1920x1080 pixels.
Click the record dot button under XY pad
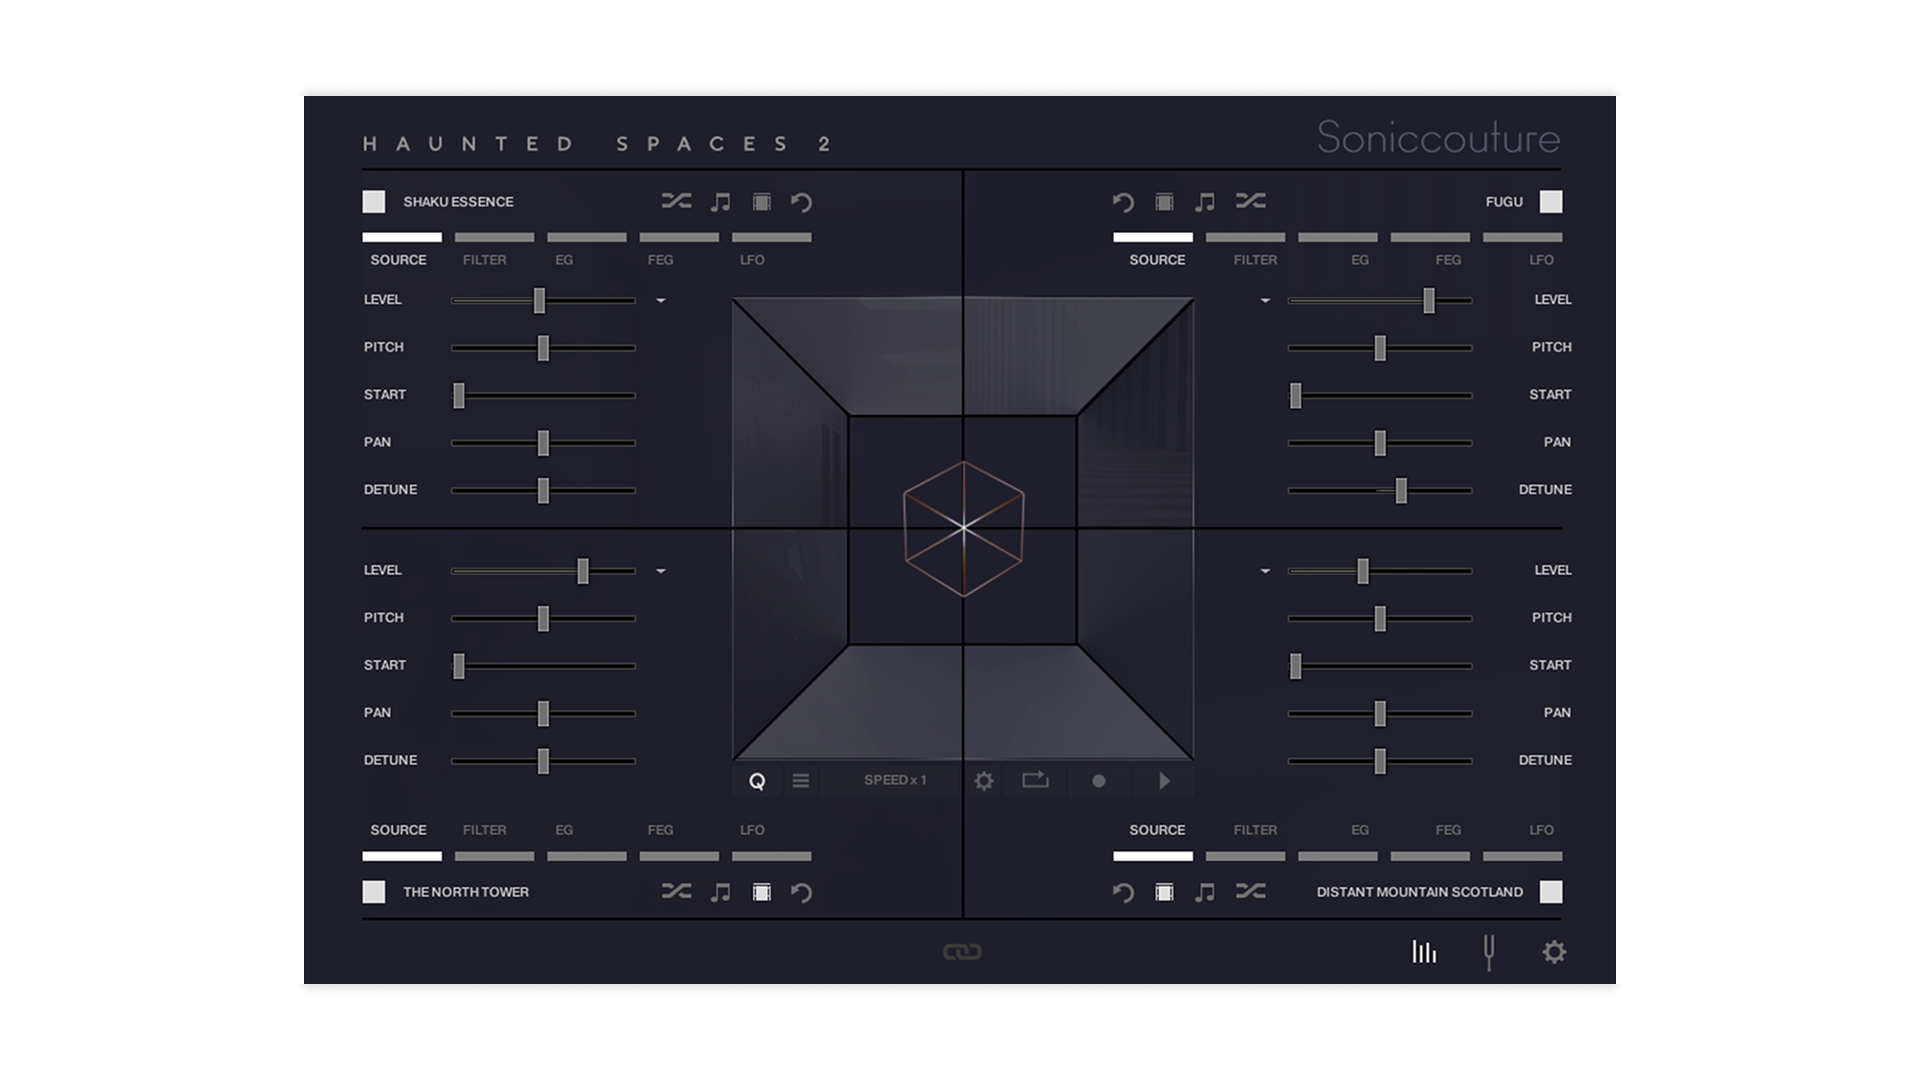point(1099,781)
